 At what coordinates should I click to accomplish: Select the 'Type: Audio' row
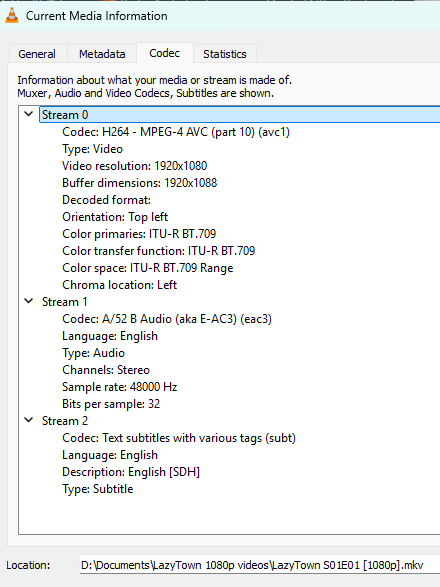94,353
